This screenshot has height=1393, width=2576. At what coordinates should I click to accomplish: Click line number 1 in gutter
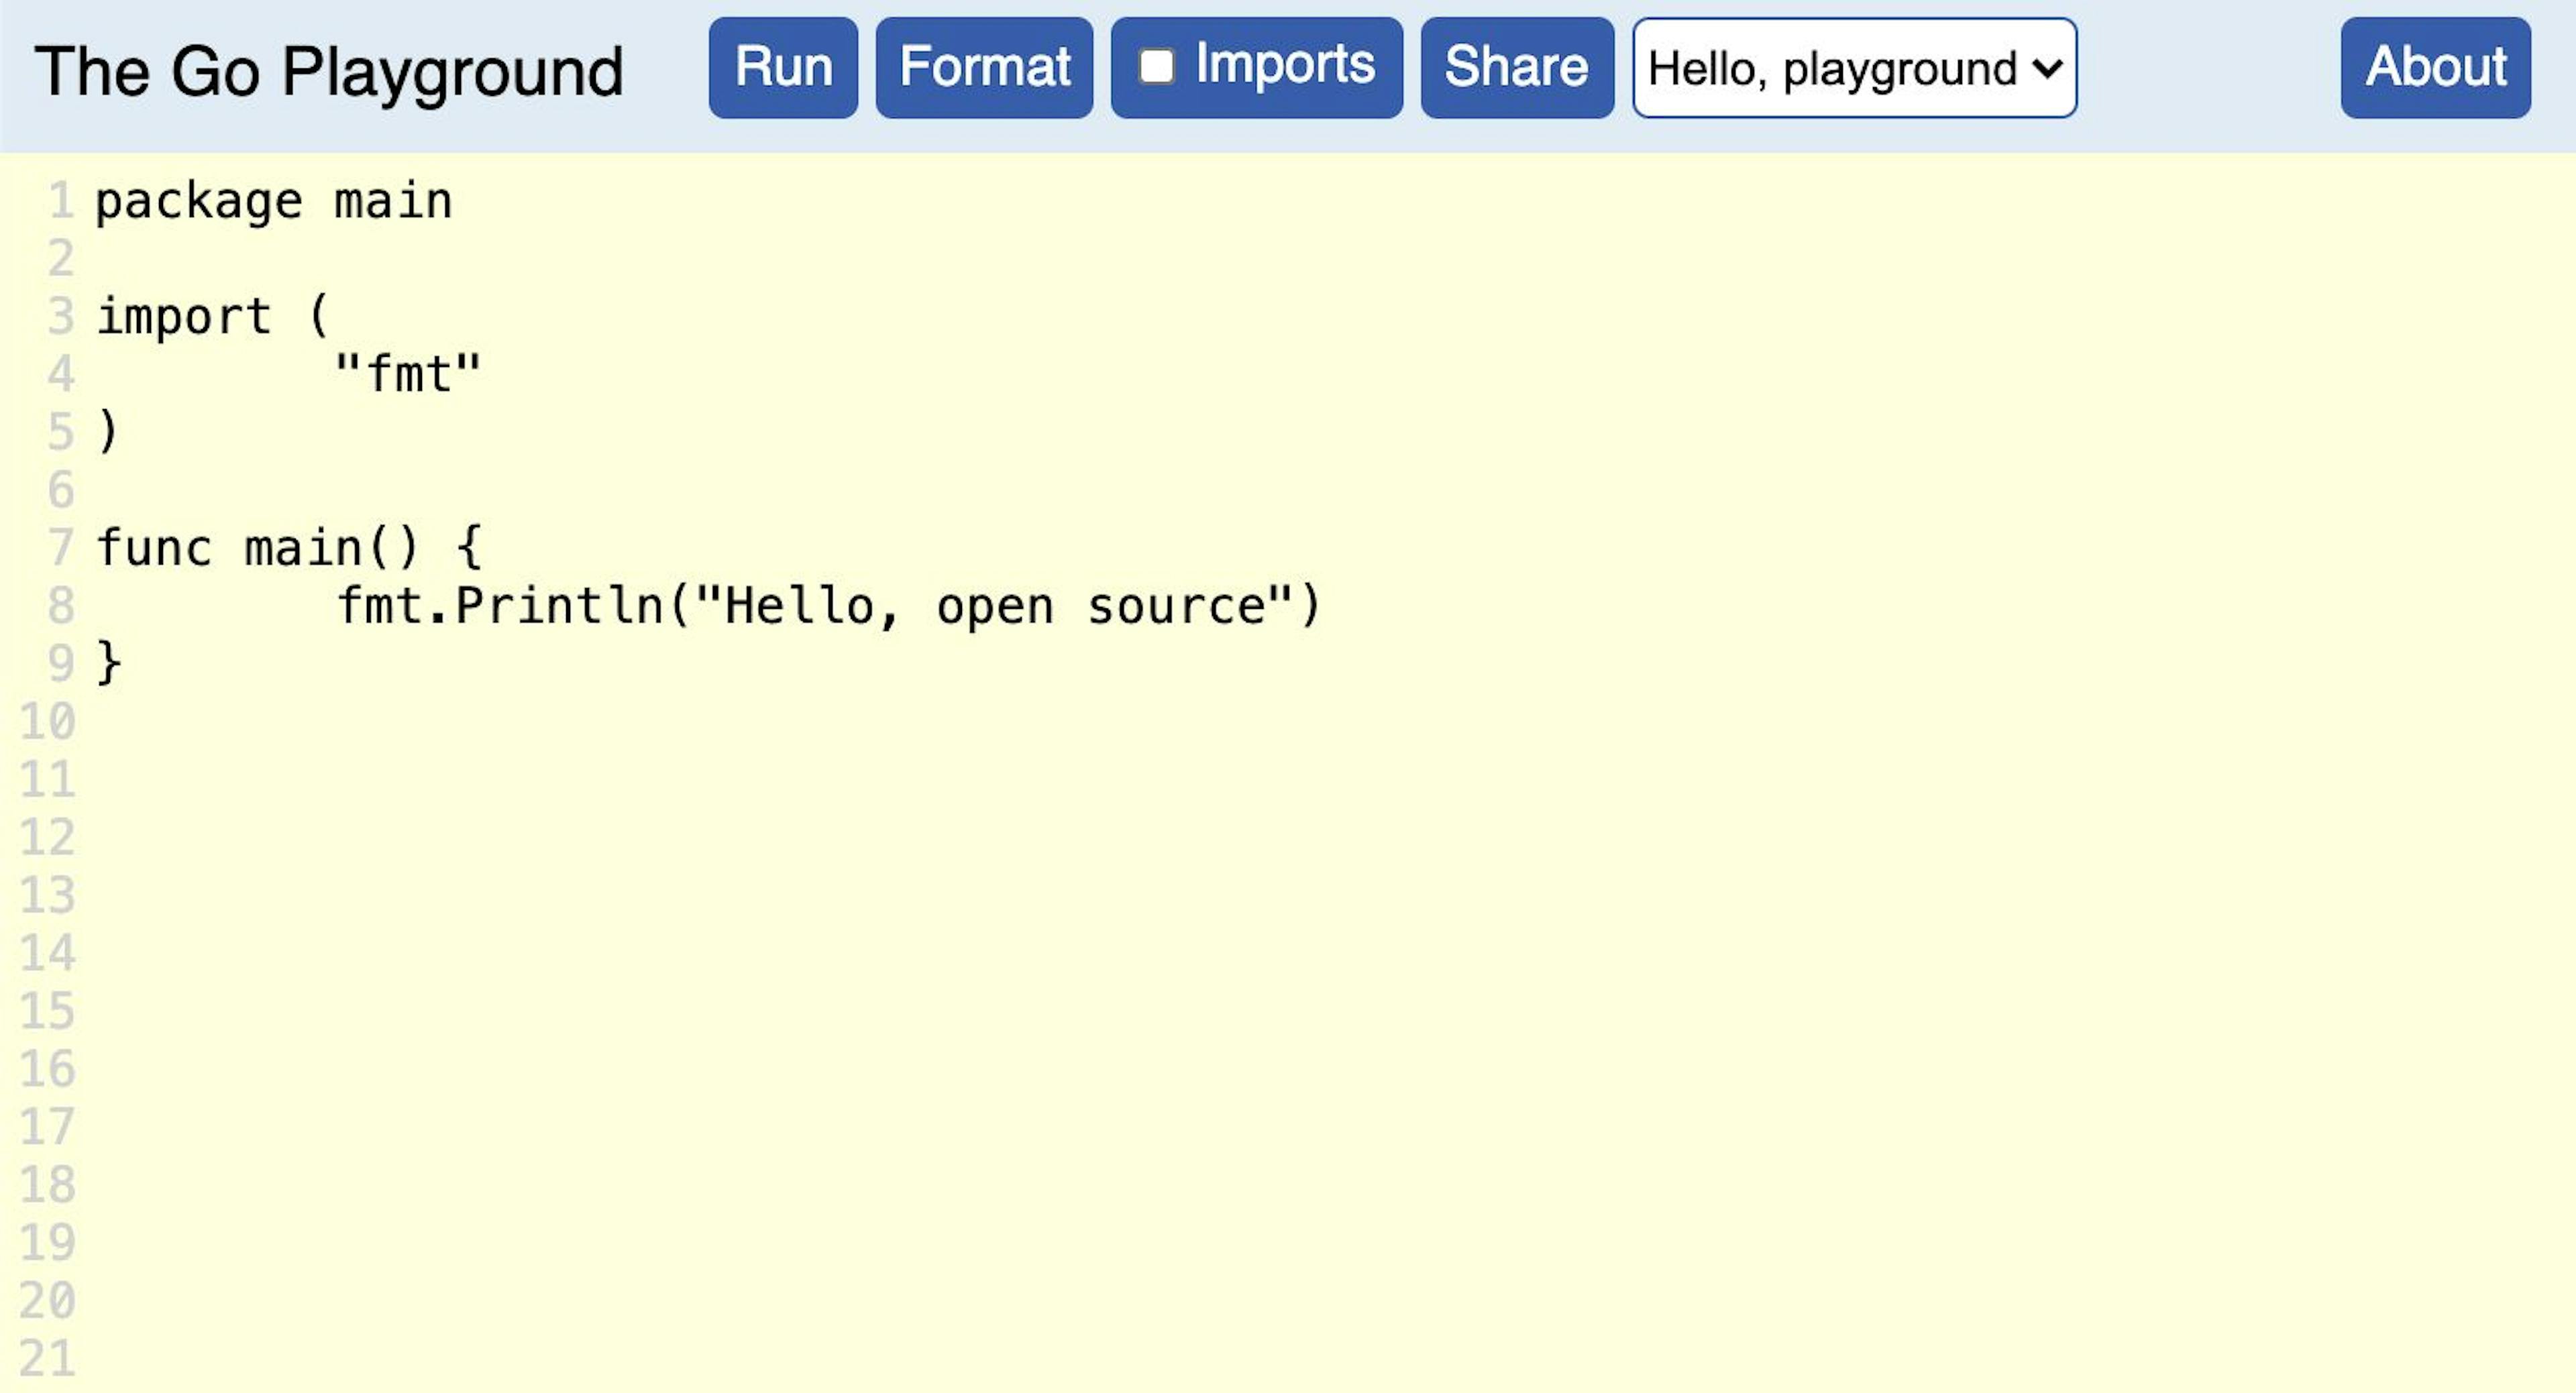[60, 202]
